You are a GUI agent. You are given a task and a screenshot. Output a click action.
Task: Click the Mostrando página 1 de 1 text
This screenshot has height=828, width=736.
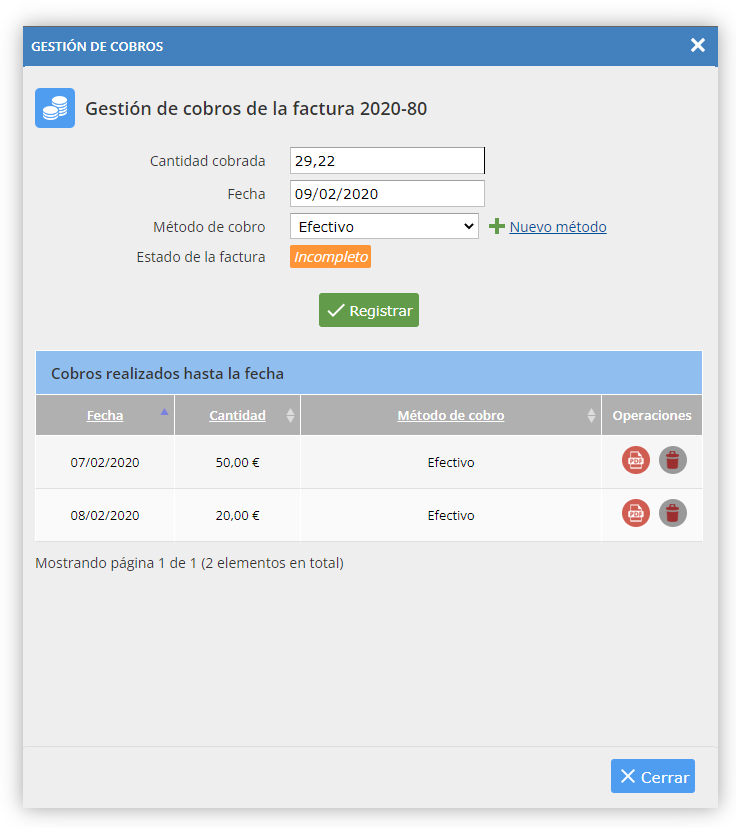pos(189,563)
